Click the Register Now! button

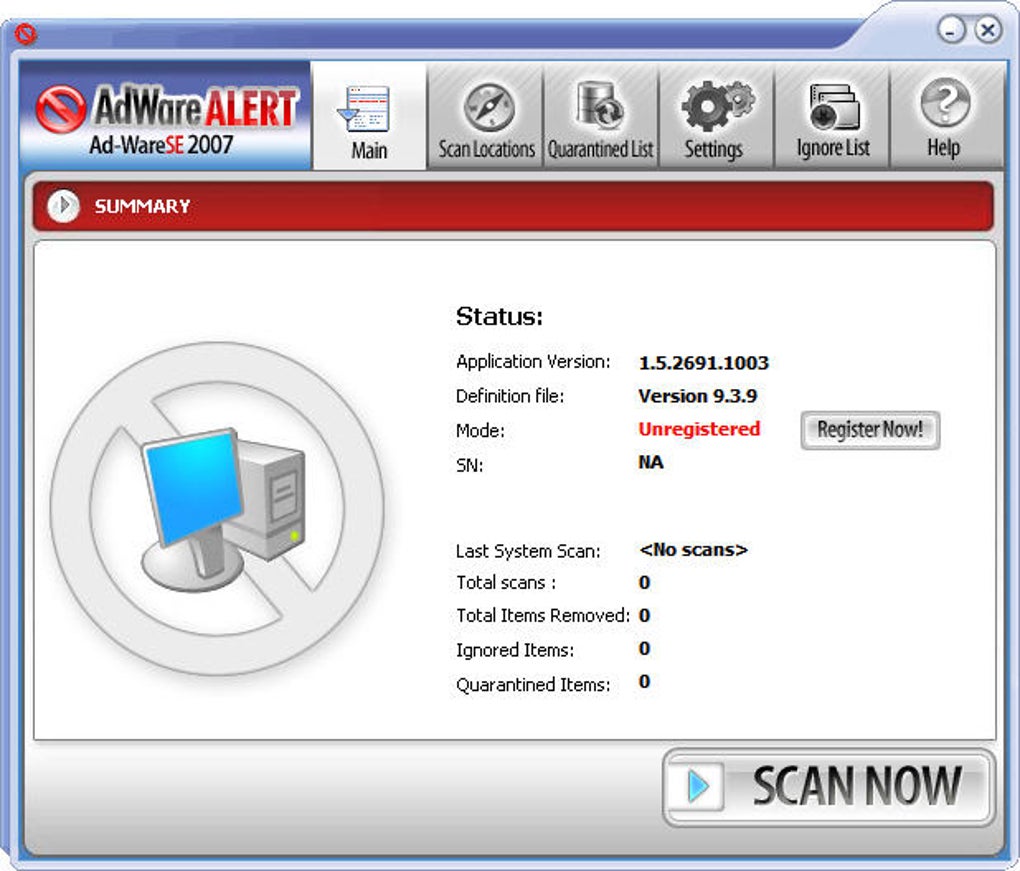870,430
